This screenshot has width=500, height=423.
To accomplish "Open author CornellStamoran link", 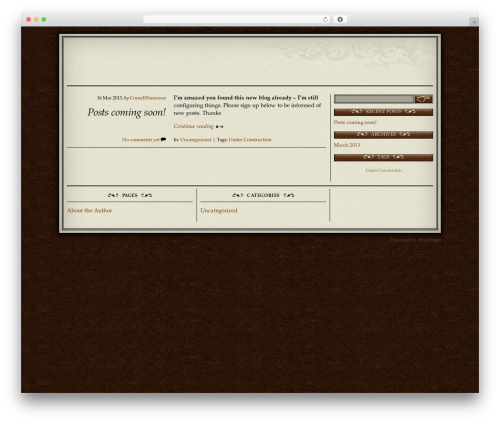I will (x=148, y=98).
